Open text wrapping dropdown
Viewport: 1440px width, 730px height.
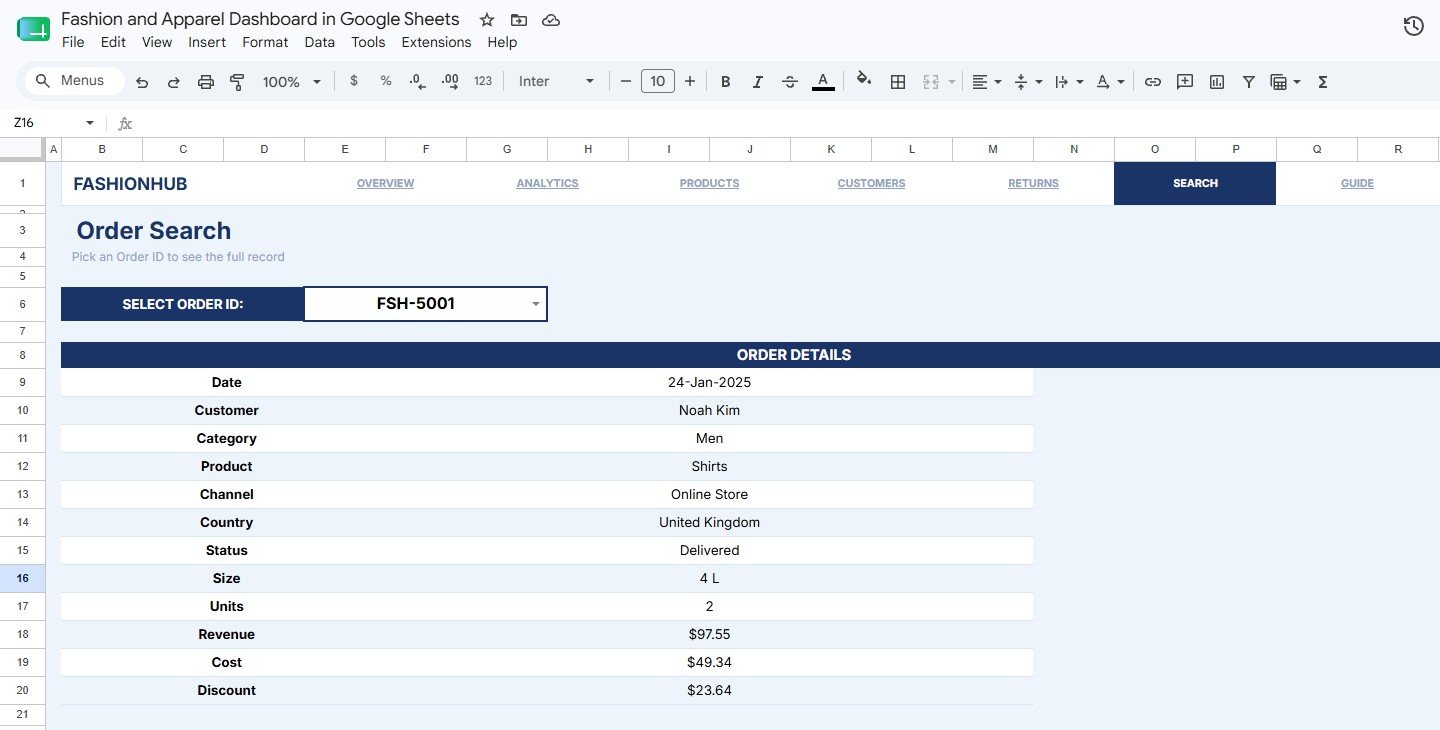pyautogui.click(x=1069, y=82)
